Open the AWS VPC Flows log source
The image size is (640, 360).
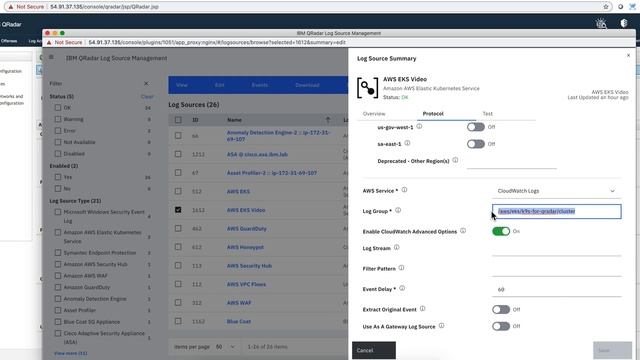click(246, 284)
